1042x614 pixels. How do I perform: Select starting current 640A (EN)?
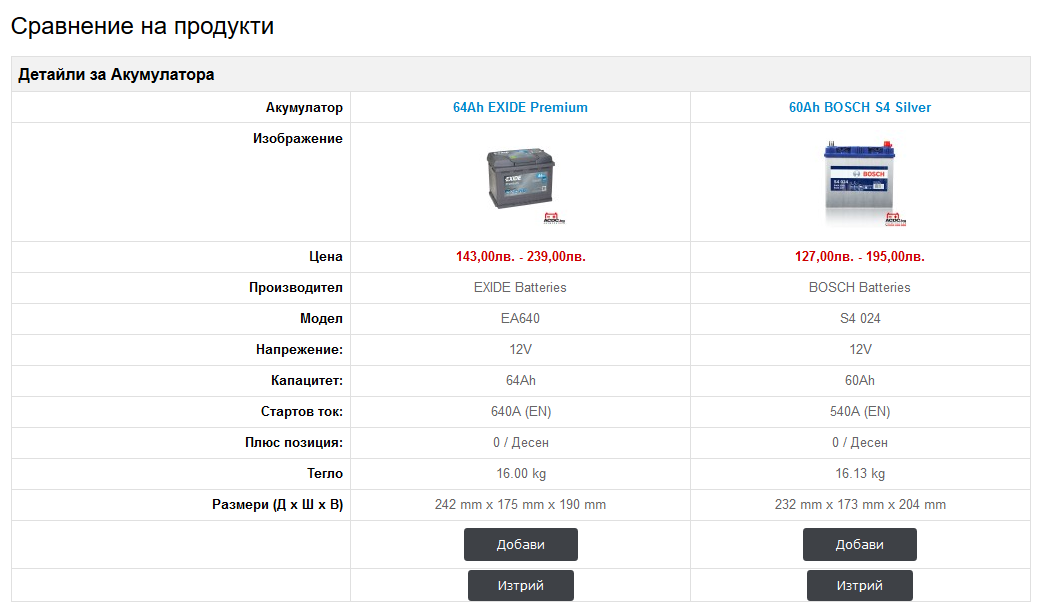pos(521,412)
